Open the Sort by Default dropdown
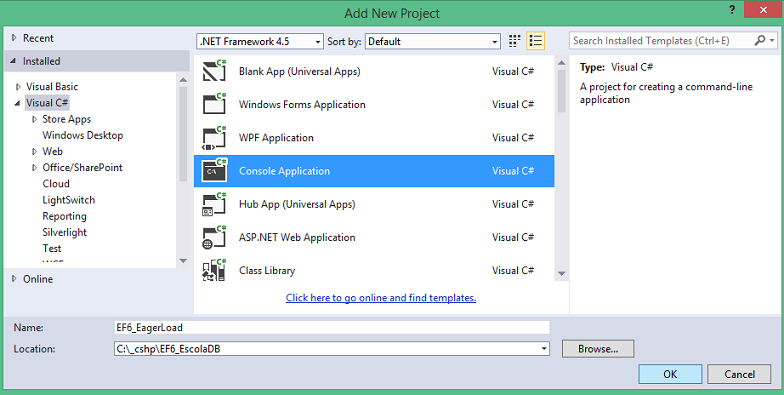Screen dimensions: 784x395 point(433,42)
